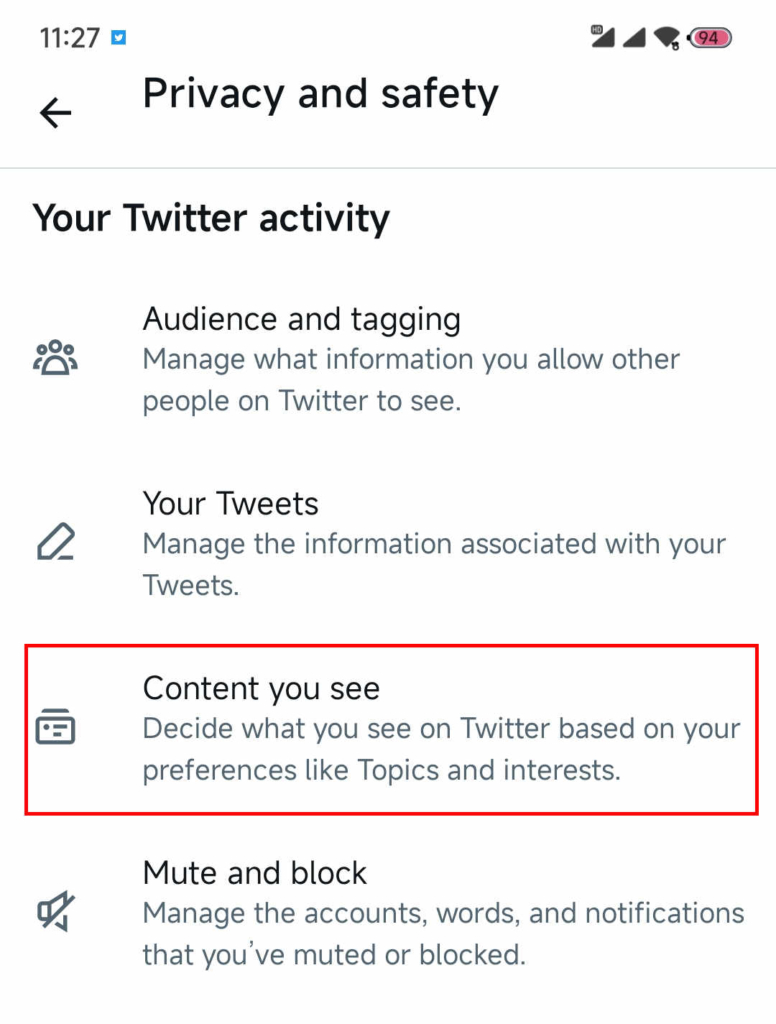The height and width of the screenshot is (1024, 776).
Task: Open Mute and block settings
Action: [255, 873]
